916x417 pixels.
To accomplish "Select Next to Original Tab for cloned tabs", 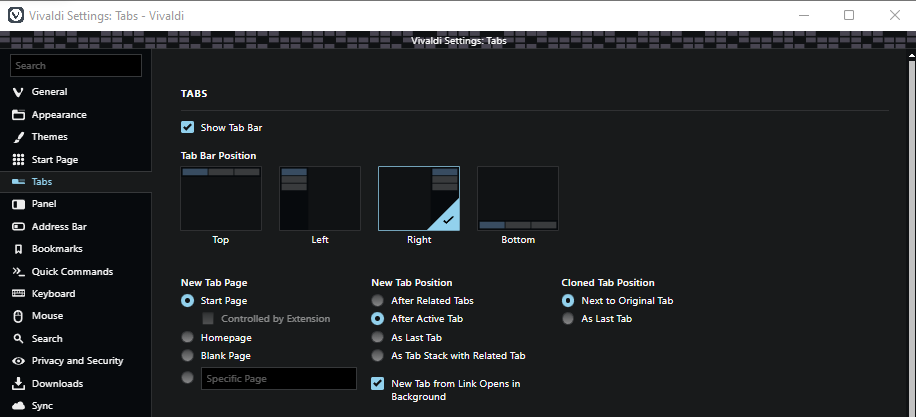I will (568, 301).
